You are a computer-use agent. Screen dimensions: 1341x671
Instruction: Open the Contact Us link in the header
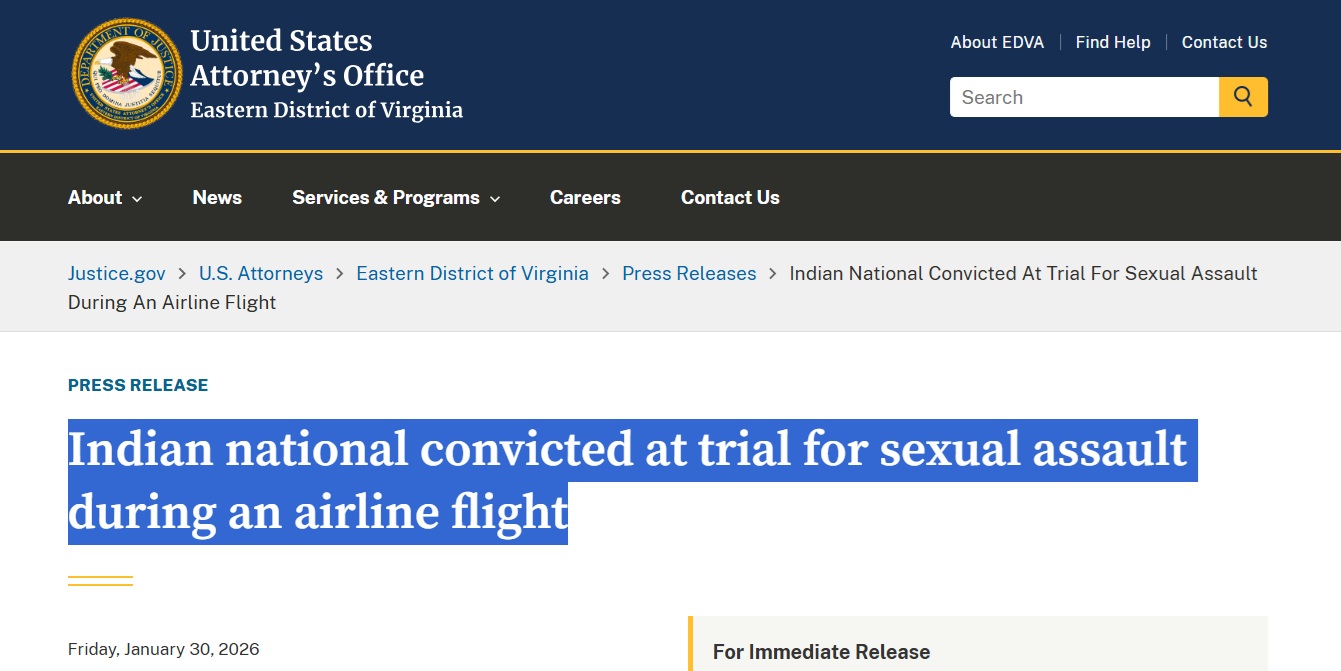pos(1224,42)
